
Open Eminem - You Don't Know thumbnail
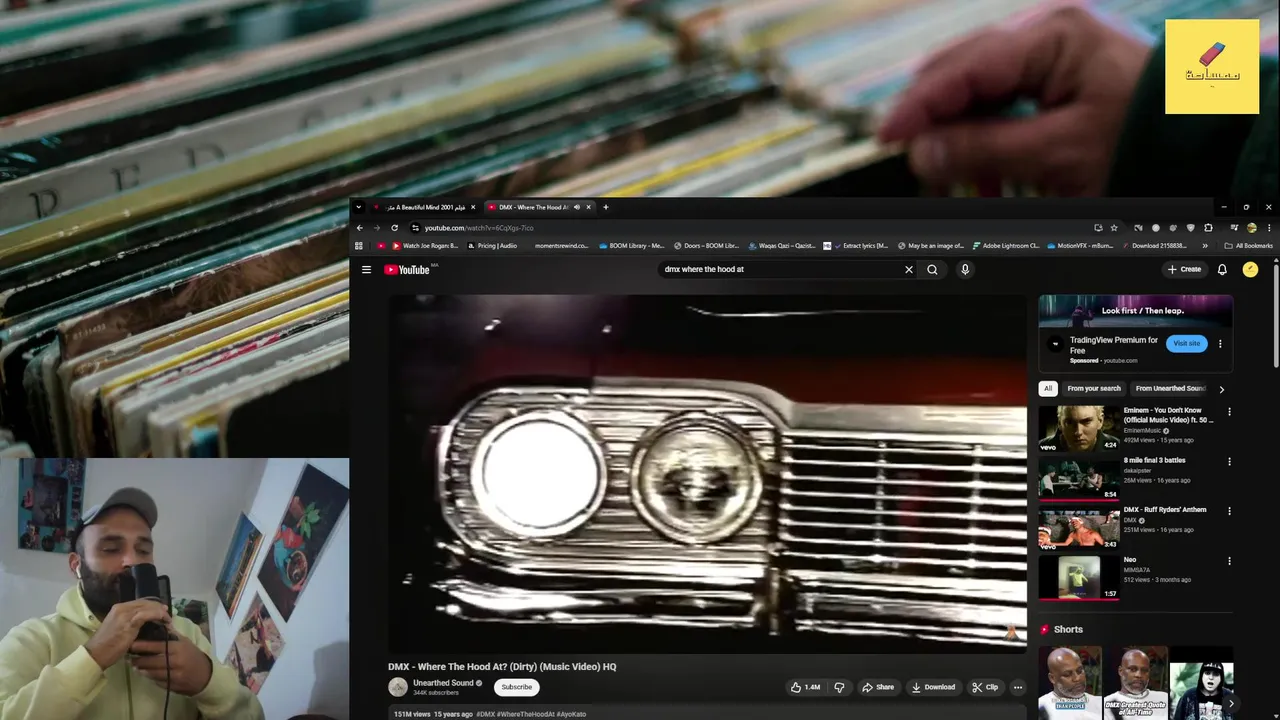[1079, 428]
